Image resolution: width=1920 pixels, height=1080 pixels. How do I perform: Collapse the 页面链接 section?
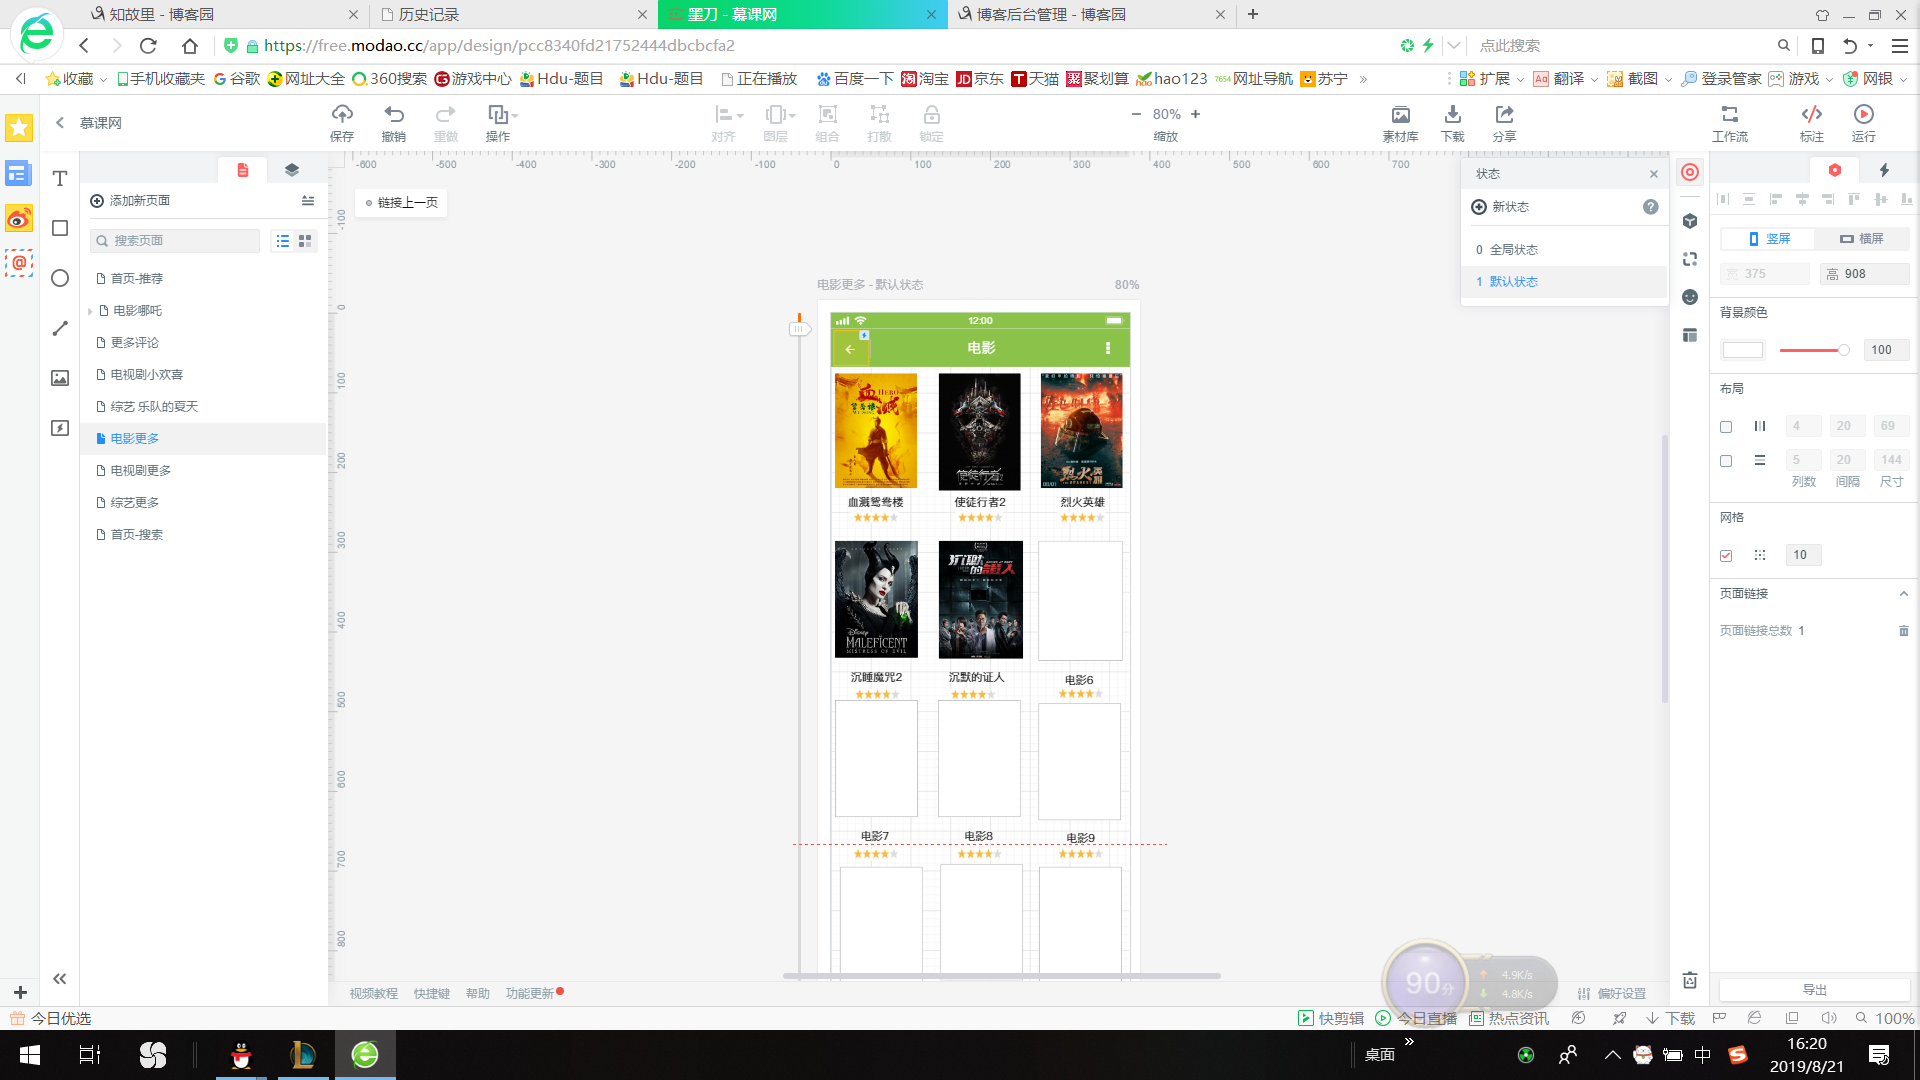pos(1903,594)
